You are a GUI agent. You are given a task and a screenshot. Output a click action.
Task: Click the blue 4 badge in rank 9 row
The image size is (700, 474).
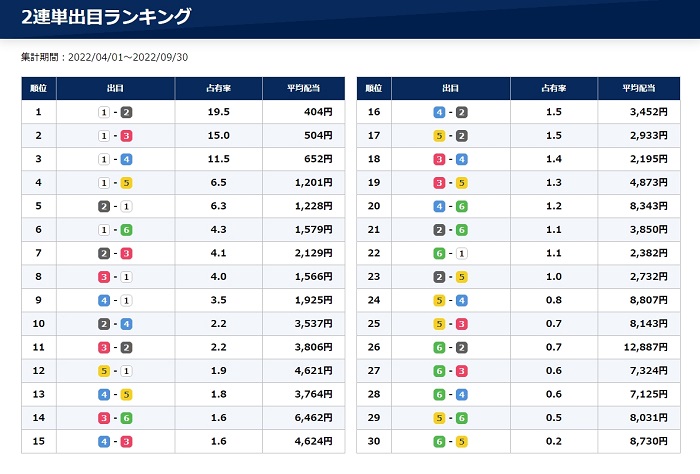(103, 299)
